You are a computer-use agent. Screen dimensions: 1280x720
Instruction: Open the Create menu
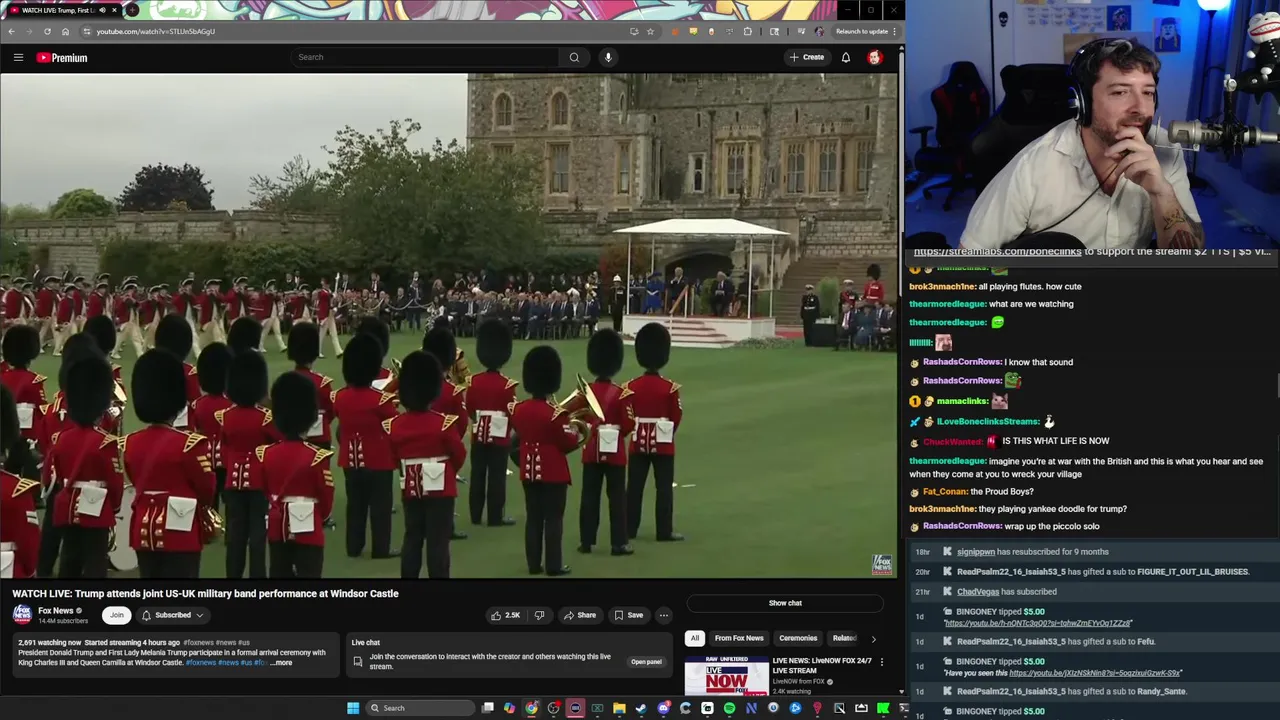(x=806, y=57)
